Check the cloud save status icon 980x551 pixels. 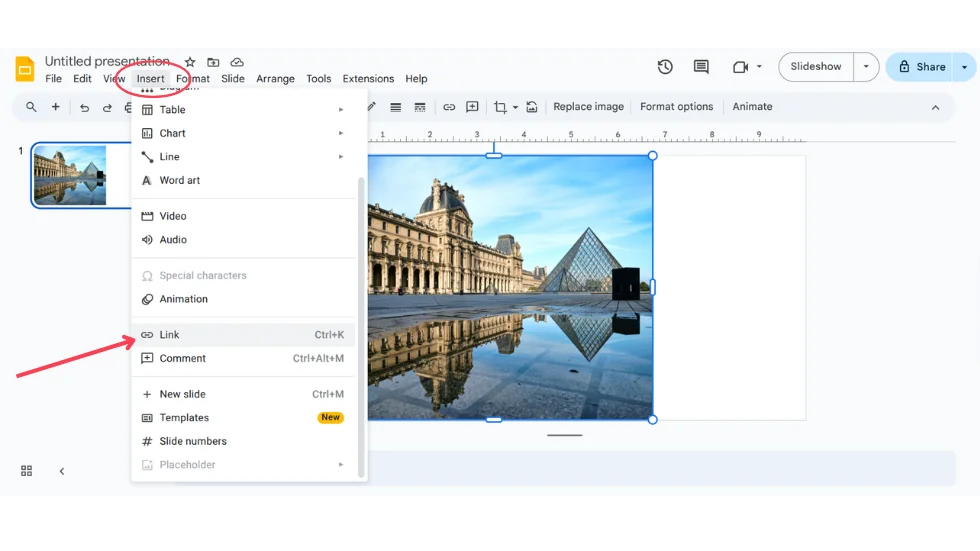237,62
